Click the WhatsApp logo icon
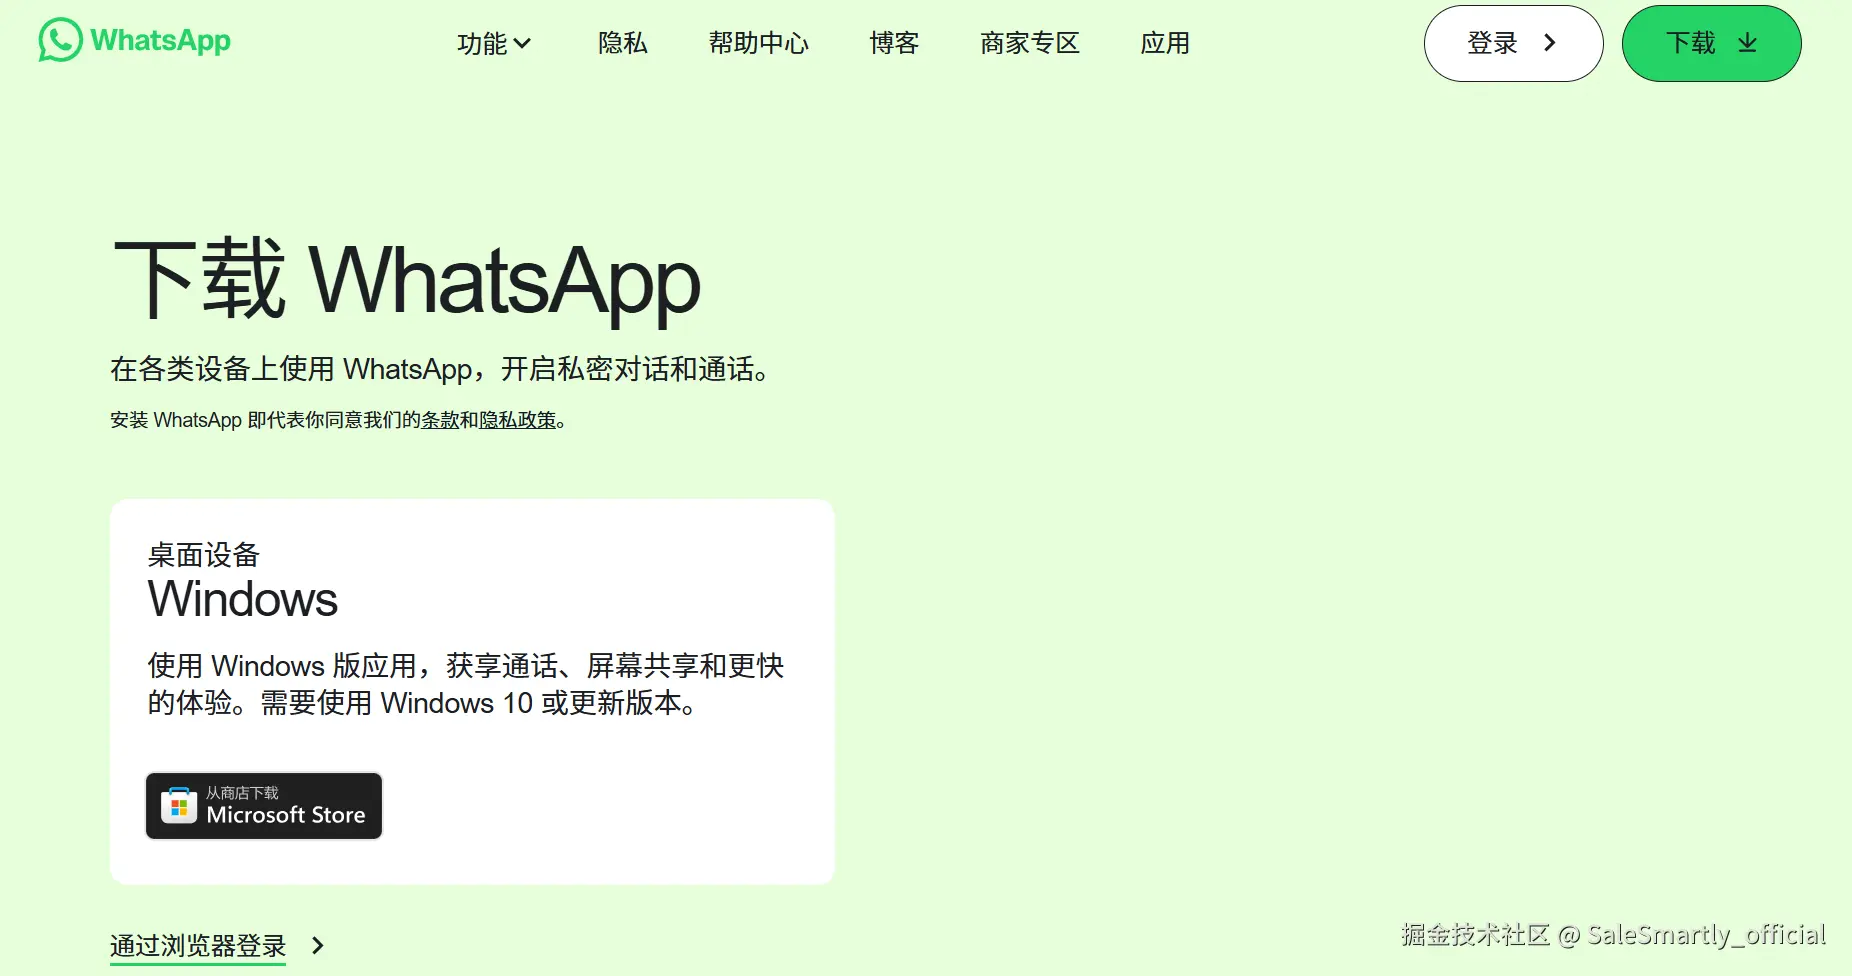1852x976 pixels. click(x=60, y=40)
